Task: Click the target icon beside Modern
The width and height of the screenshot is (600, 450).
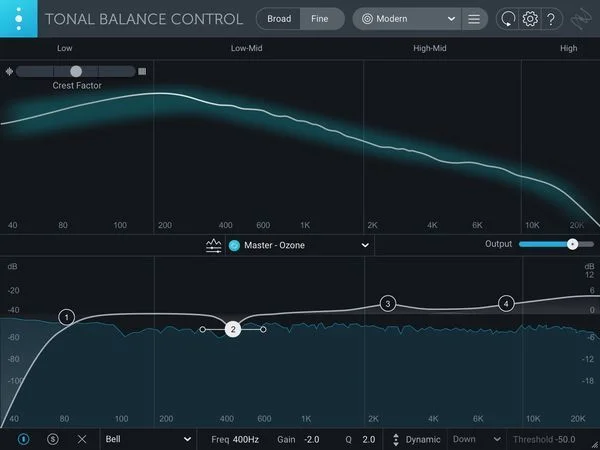Action: pyautogui.click(x=367, y=19)
